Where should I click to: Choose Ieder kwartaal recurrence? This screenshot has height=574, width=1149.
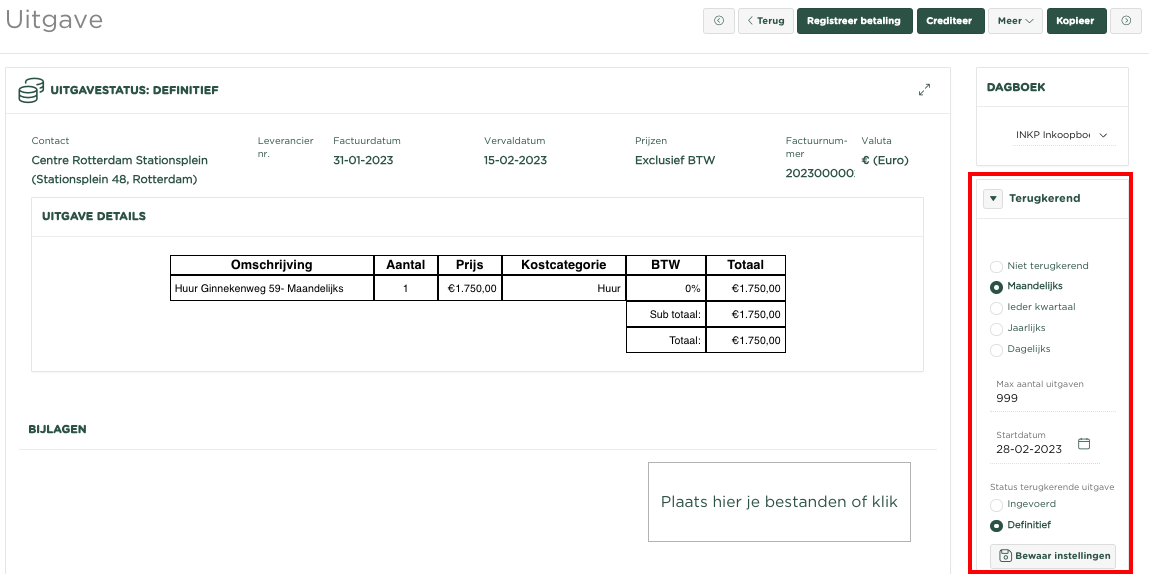pos(996,308)
